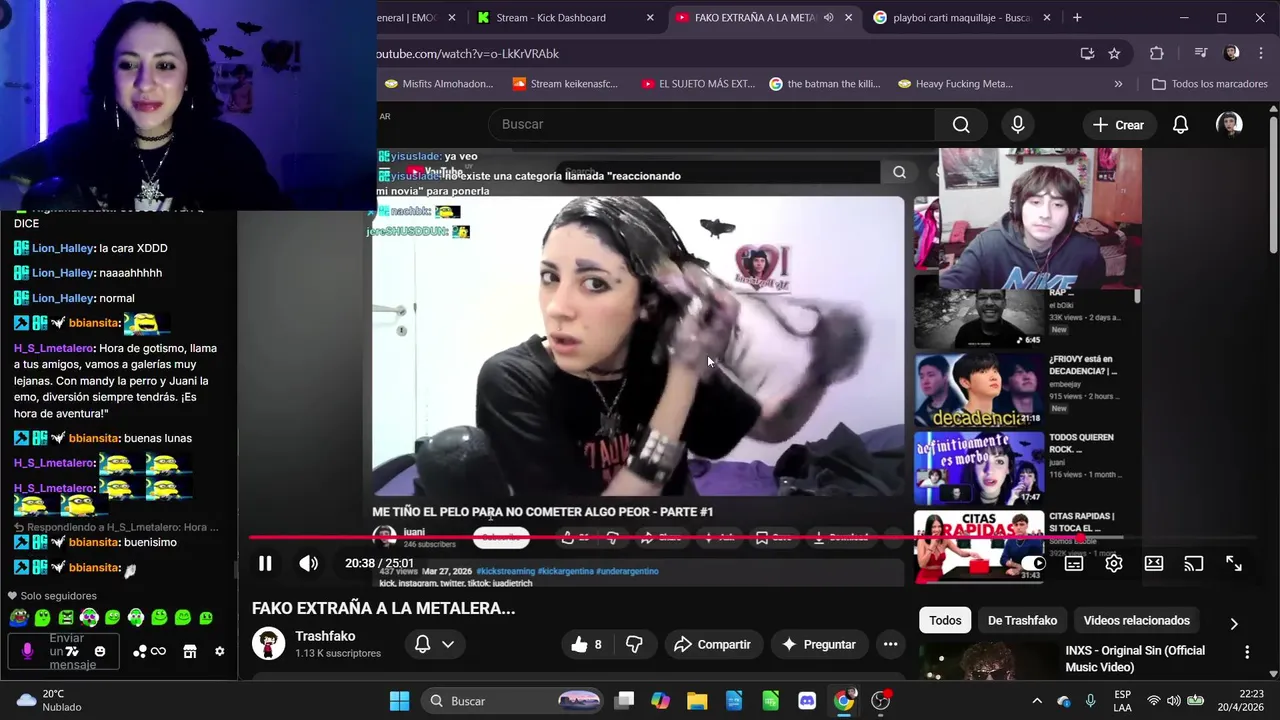Mute the video using the speaker icon
The image size is (1280, 720).
tap(309, 563)
